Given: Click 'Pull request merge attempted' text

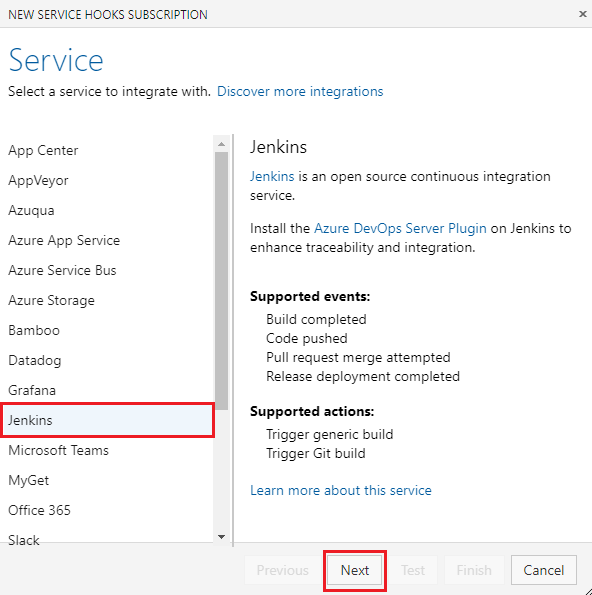Looking at the screenshot, I should [358, 357].
